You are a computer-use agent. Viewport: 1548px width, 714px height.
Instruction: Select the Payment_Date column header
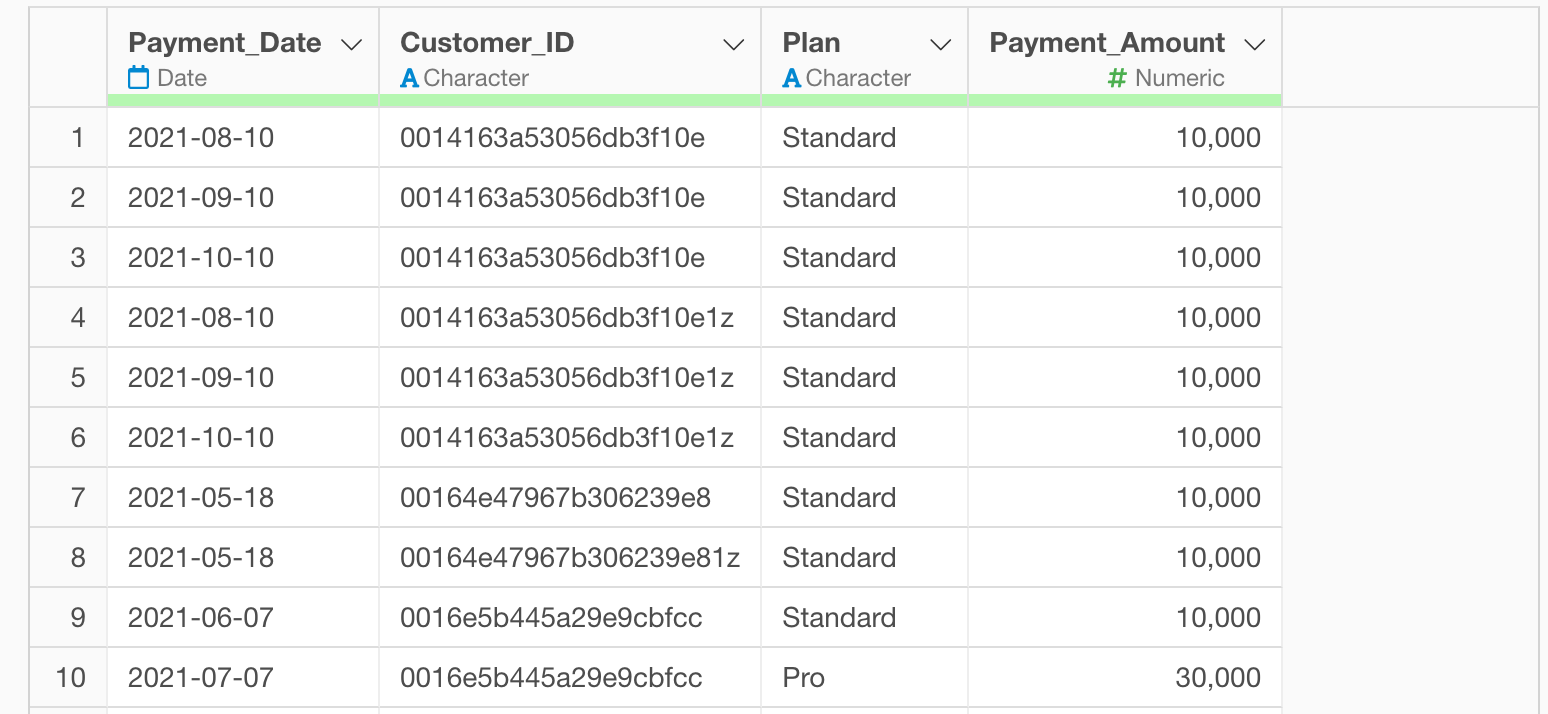225,43
